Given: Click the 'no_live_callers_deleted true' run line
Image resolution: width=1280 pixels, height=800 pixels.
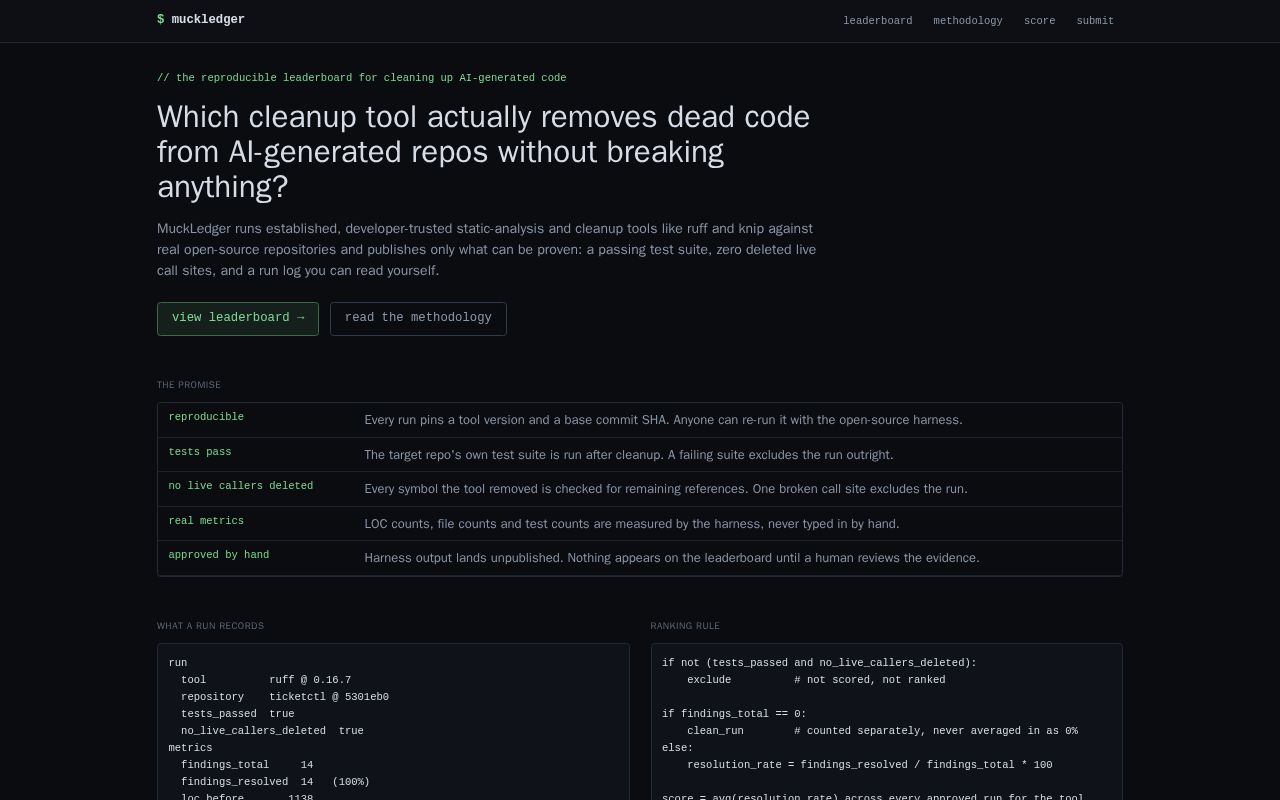Looking at the screenshot, I should [x=272, y=731].
